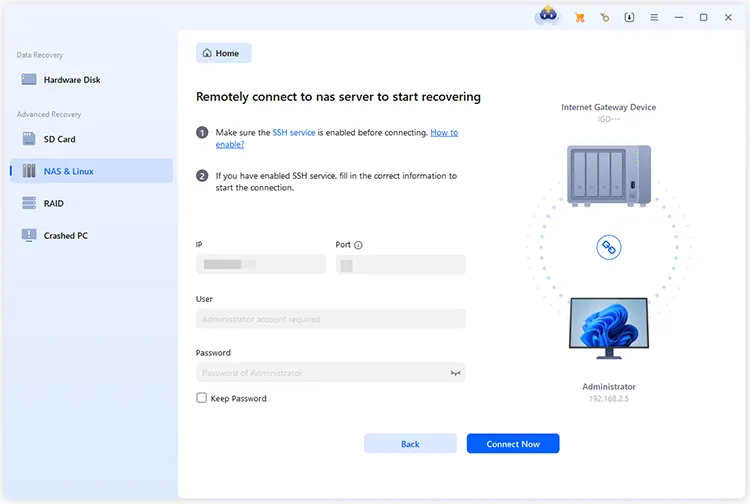The width and height of the screenshot is (750, 504).
Task: Click the home icon in Home button
Action: (207, 53)
